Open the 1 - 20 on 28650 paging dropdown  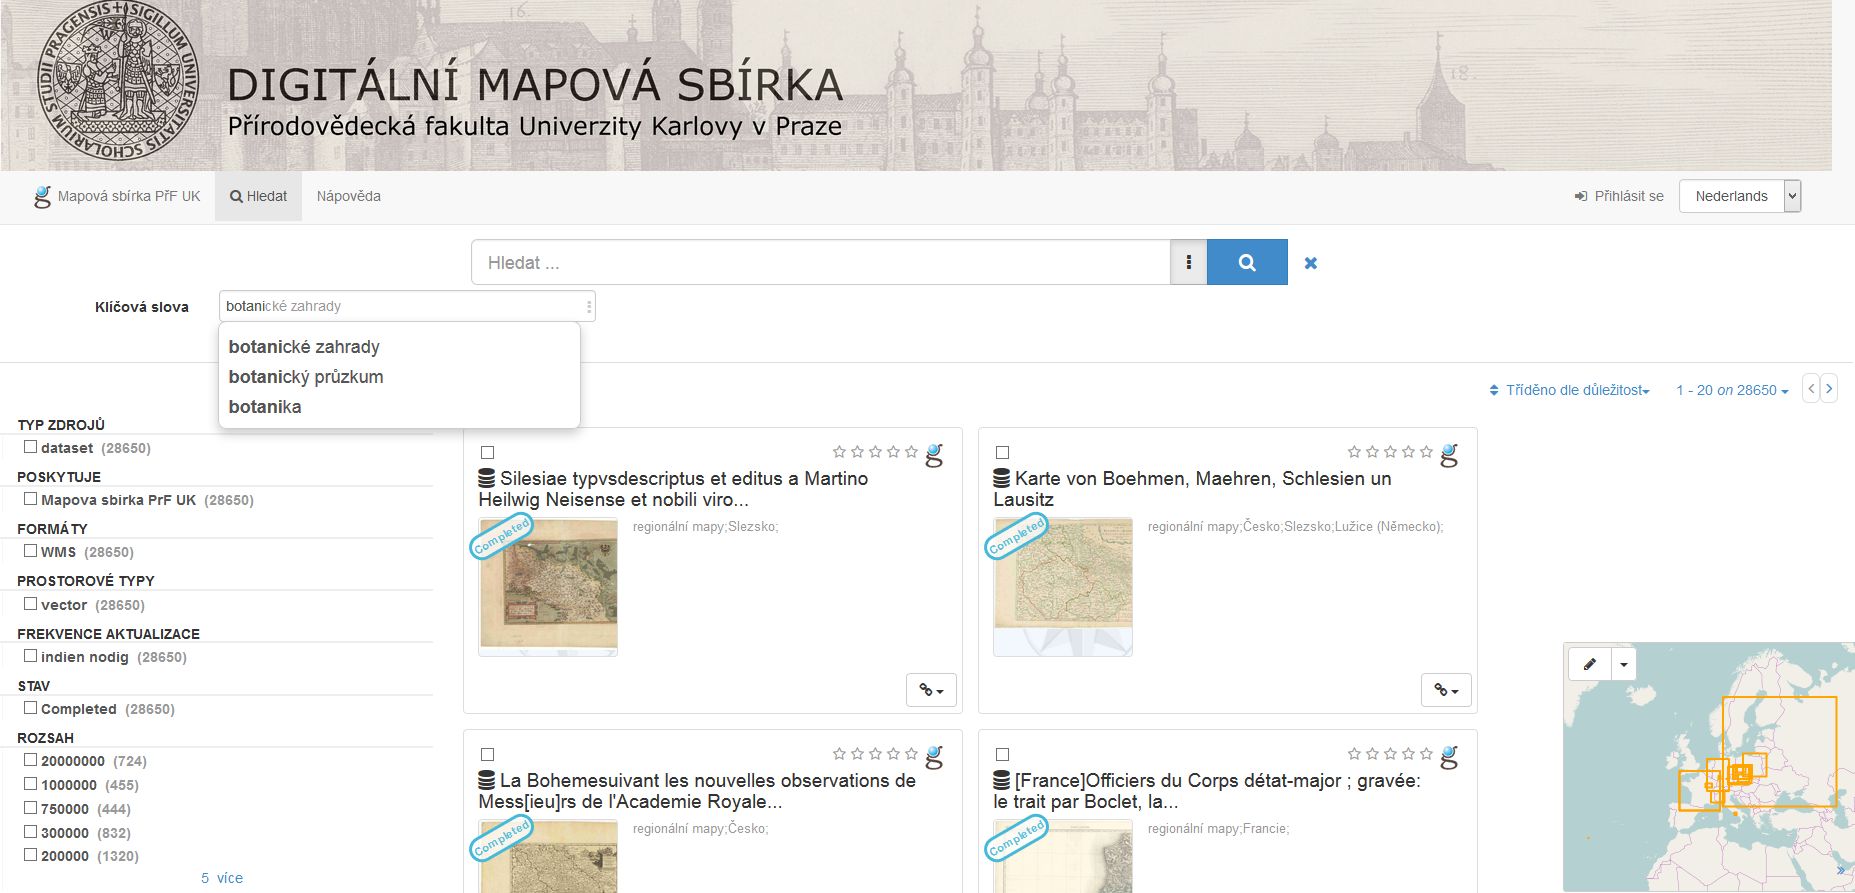pyautogui.click(x=1733, y=390)
